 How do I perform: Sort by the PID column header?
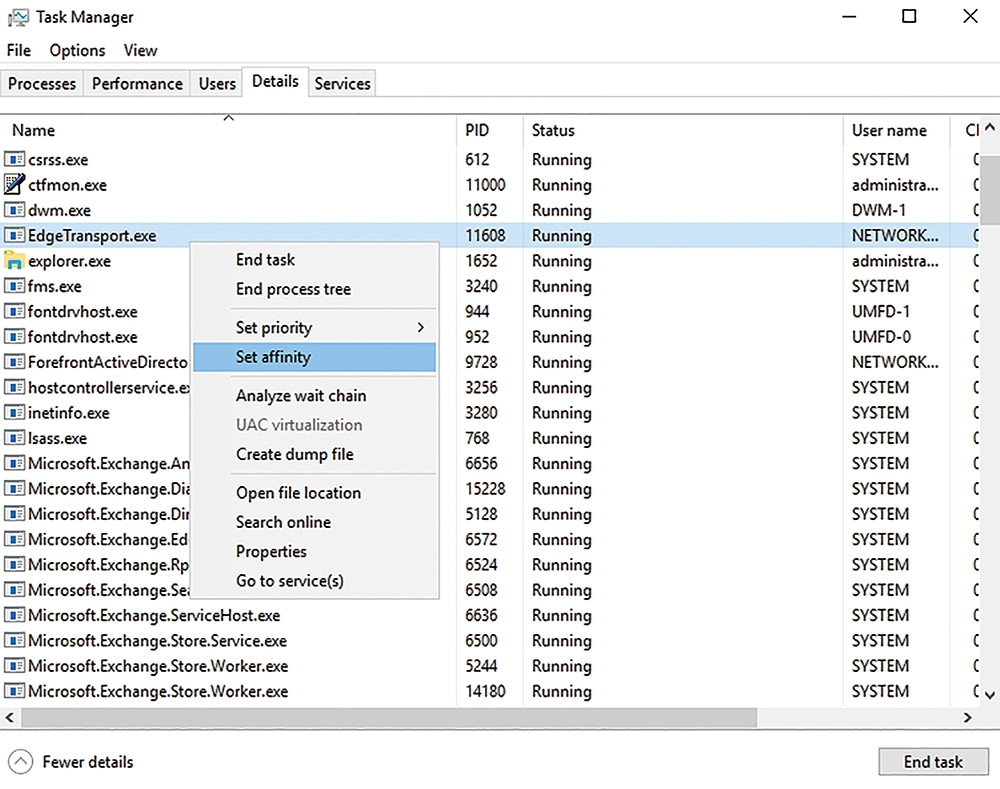click(490, 130)
